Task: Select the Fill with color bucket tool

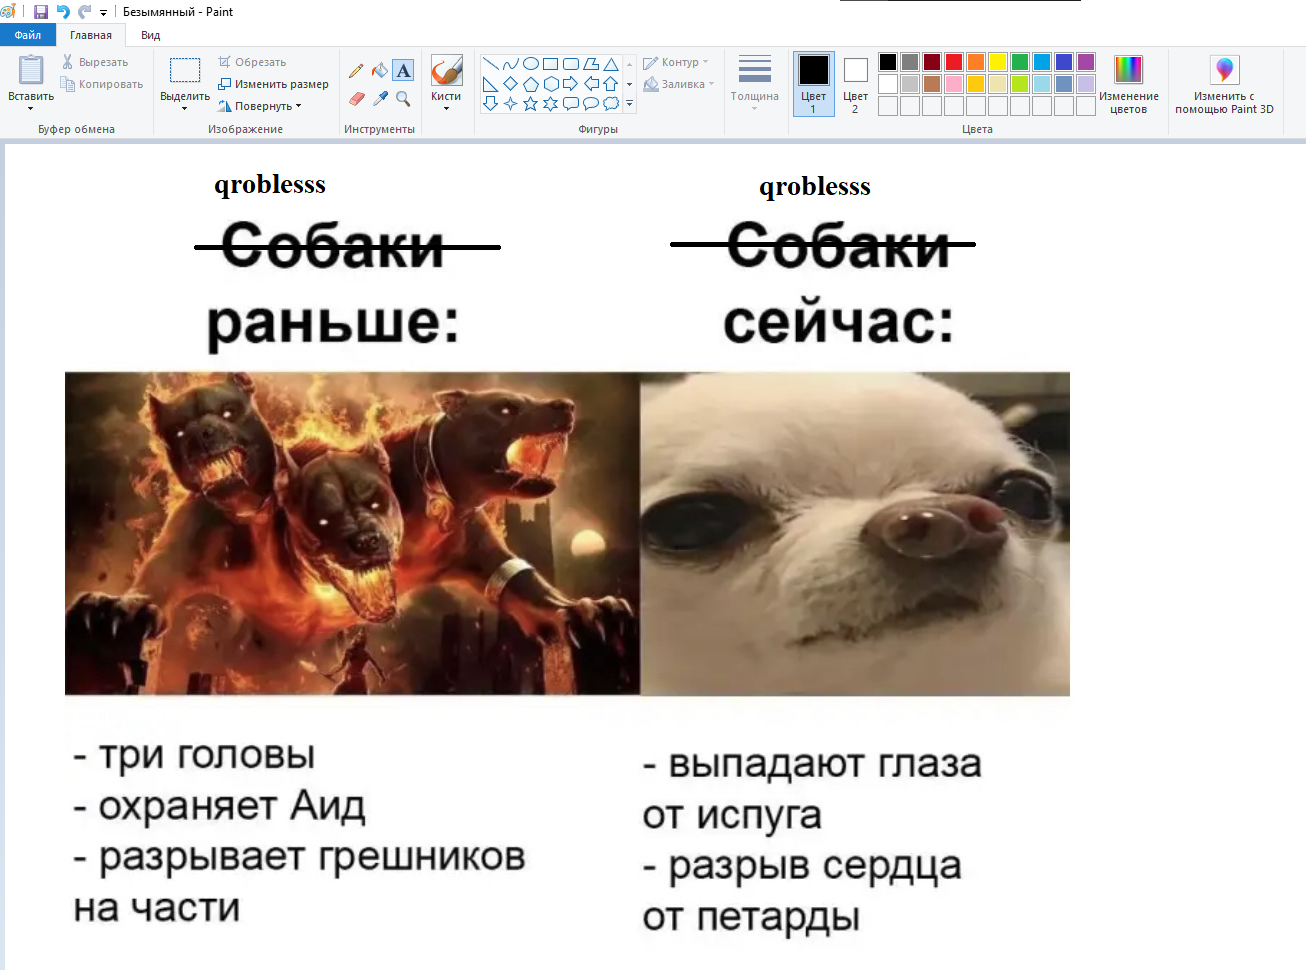Action: pyautogui.click(x=380, y=71)
